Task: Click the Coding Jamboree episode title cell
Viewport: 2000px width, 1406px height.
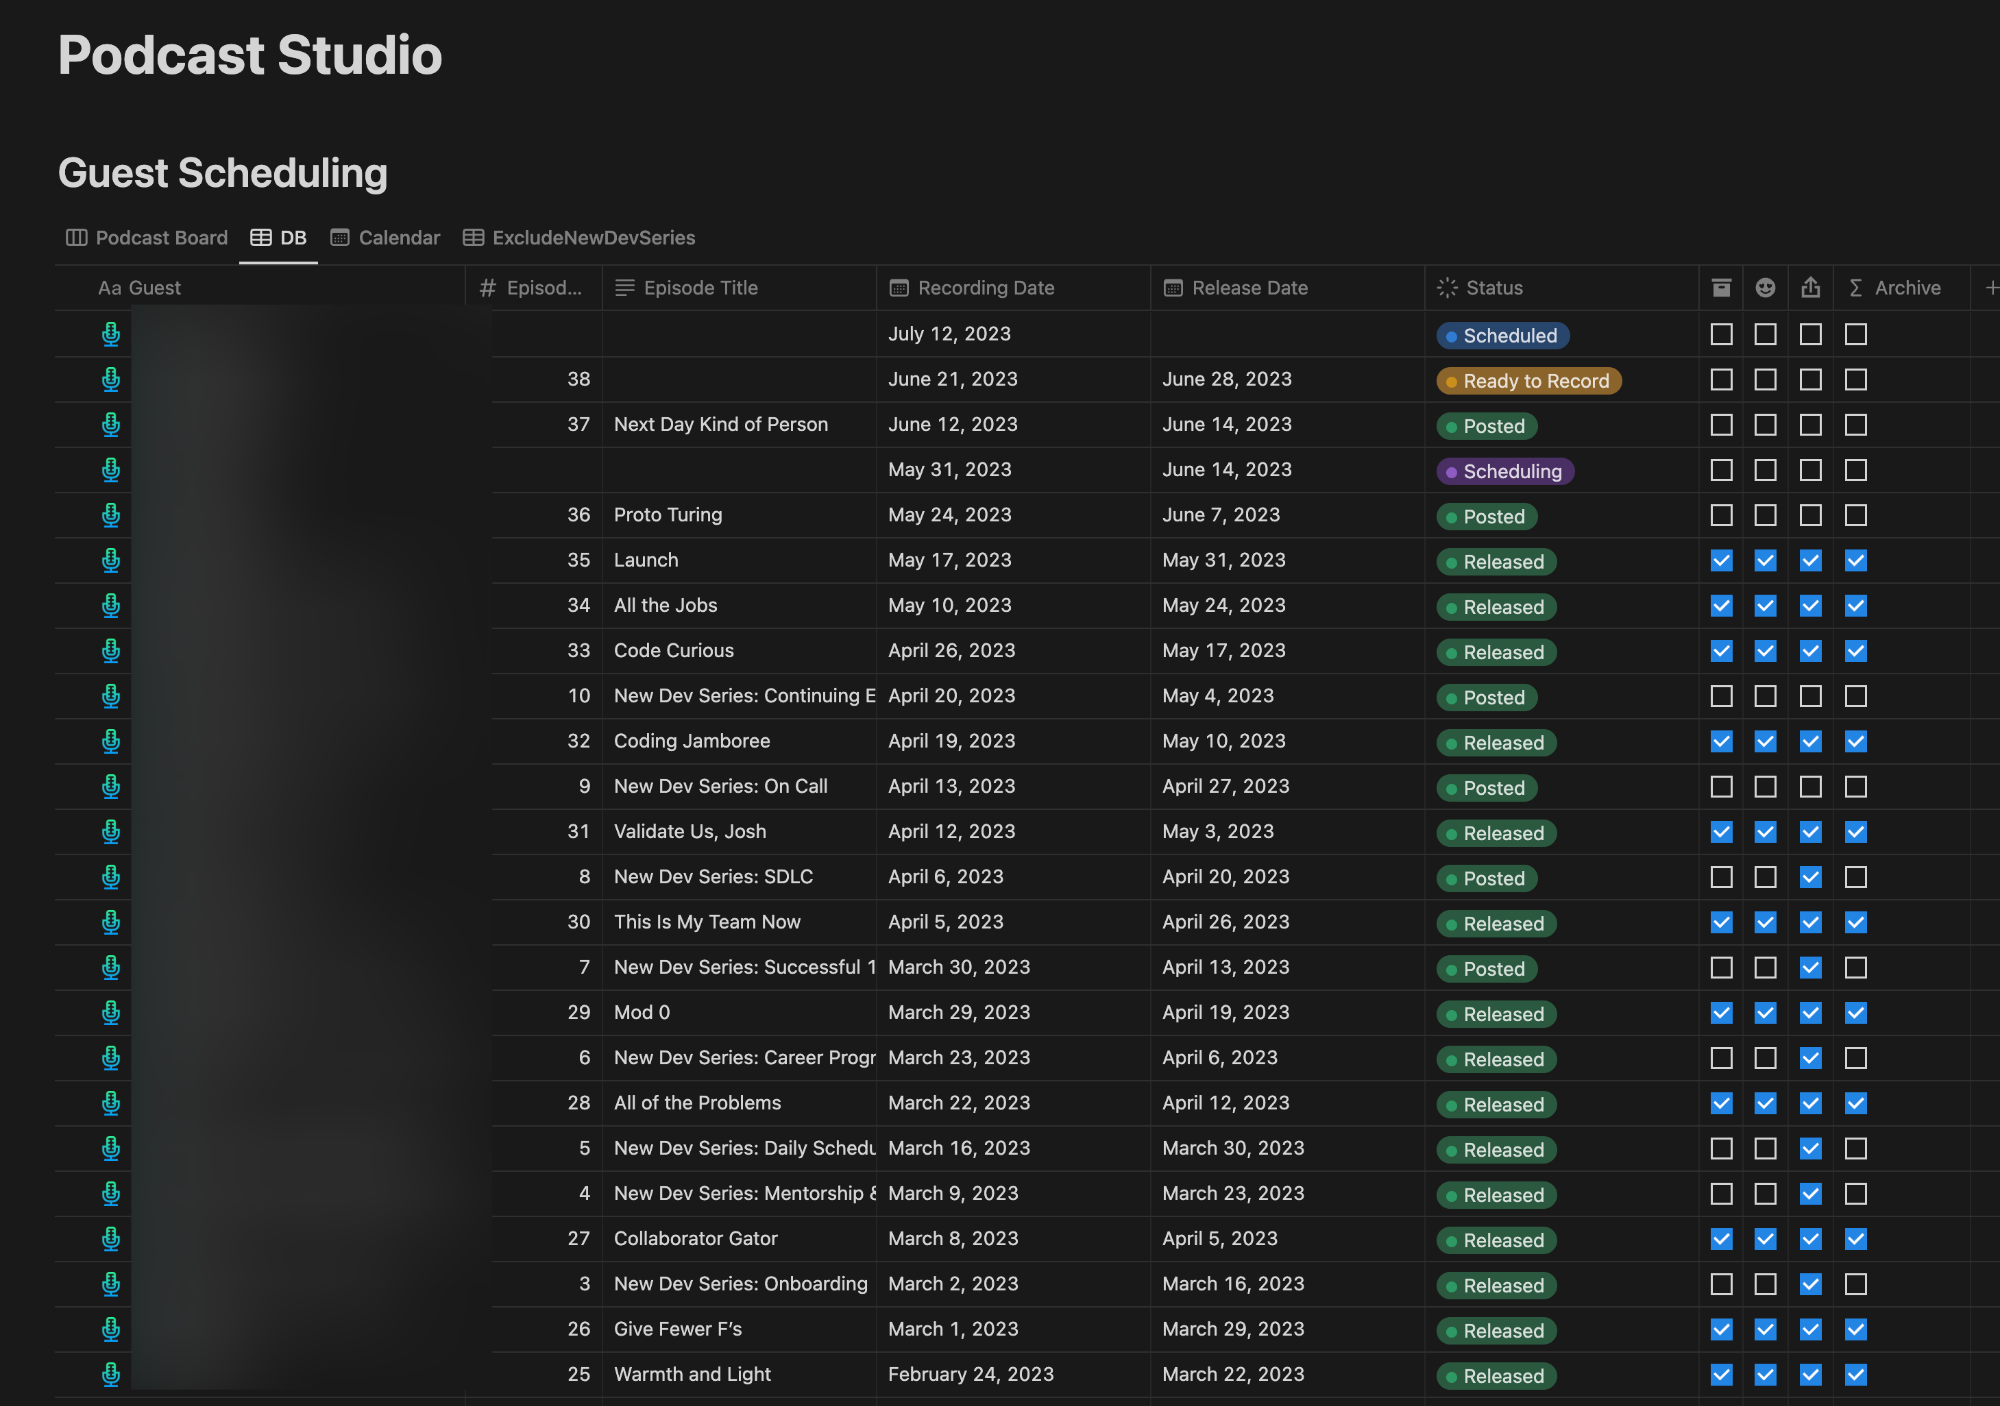Action: [x=692, y=741]
